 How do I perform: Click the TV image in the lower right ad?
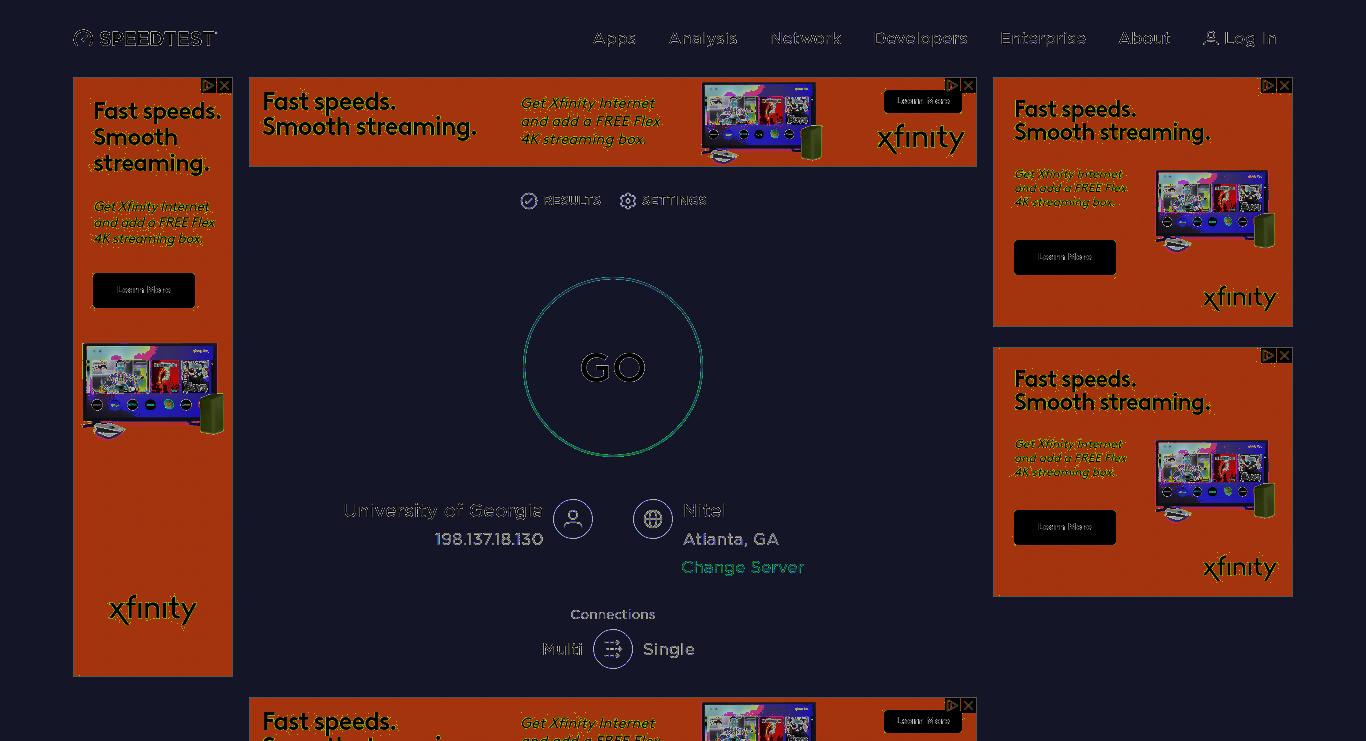[x=1215, y=480]
